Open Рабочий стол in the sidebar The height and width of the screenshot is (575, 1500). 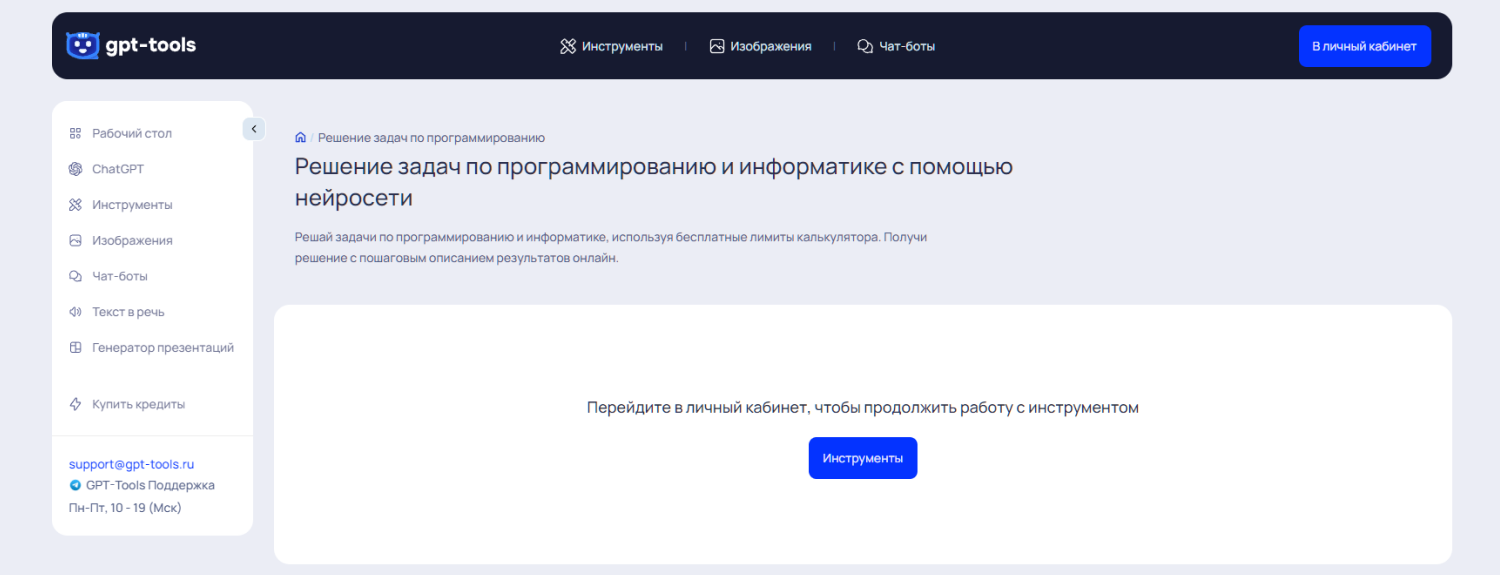coord(132,133)
